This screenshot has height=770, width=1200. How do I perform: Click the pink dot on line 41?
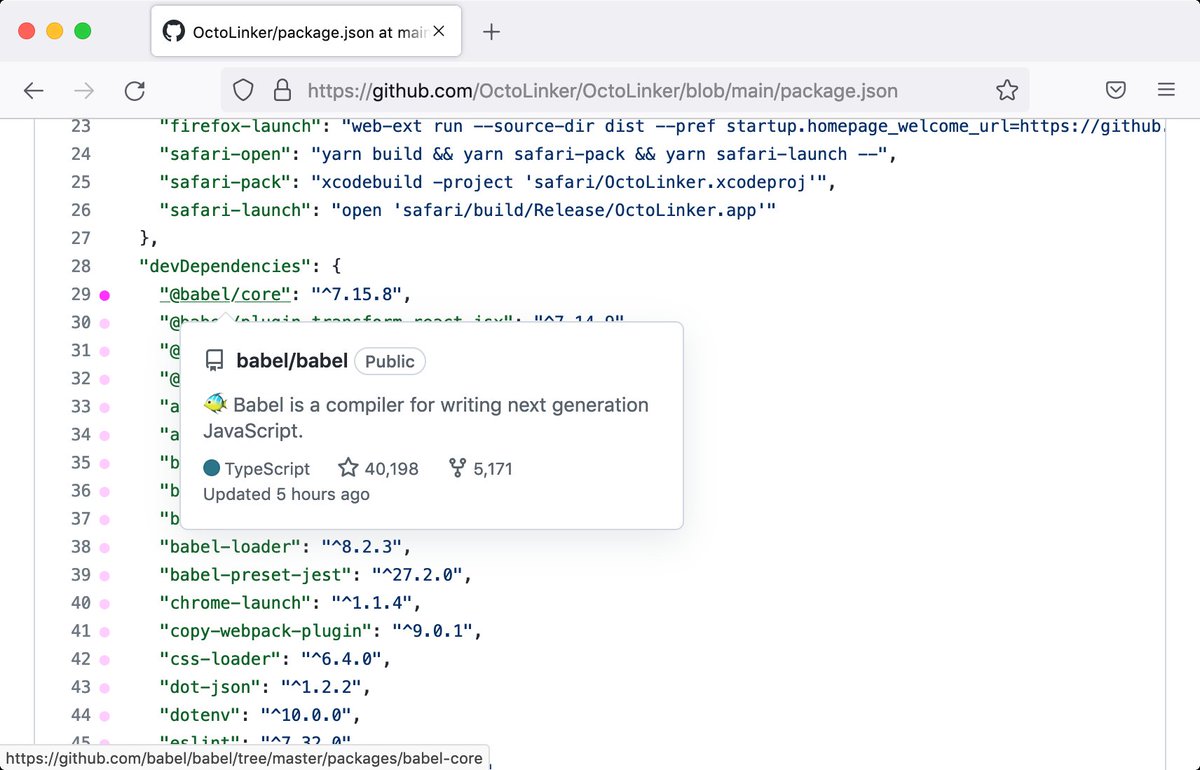tap(105, 631)
